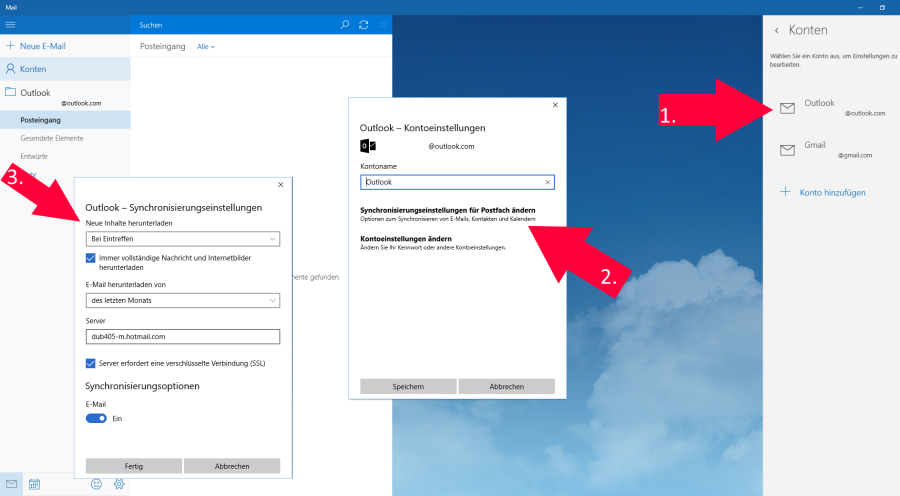Open Kontoeinstellungen ändern link
900x496 pixels.
tap(433, 243)
